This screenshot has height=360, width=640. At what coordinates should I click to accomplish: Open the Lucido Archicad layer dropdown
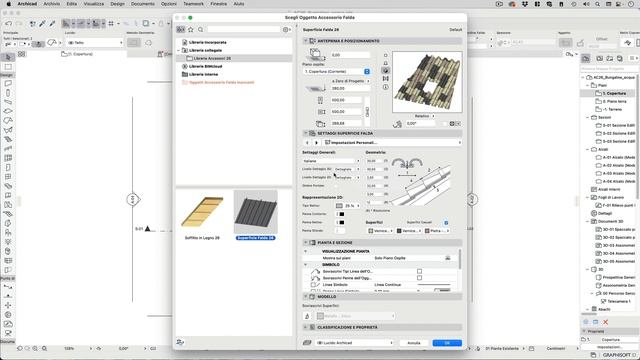tap(354, 343)
